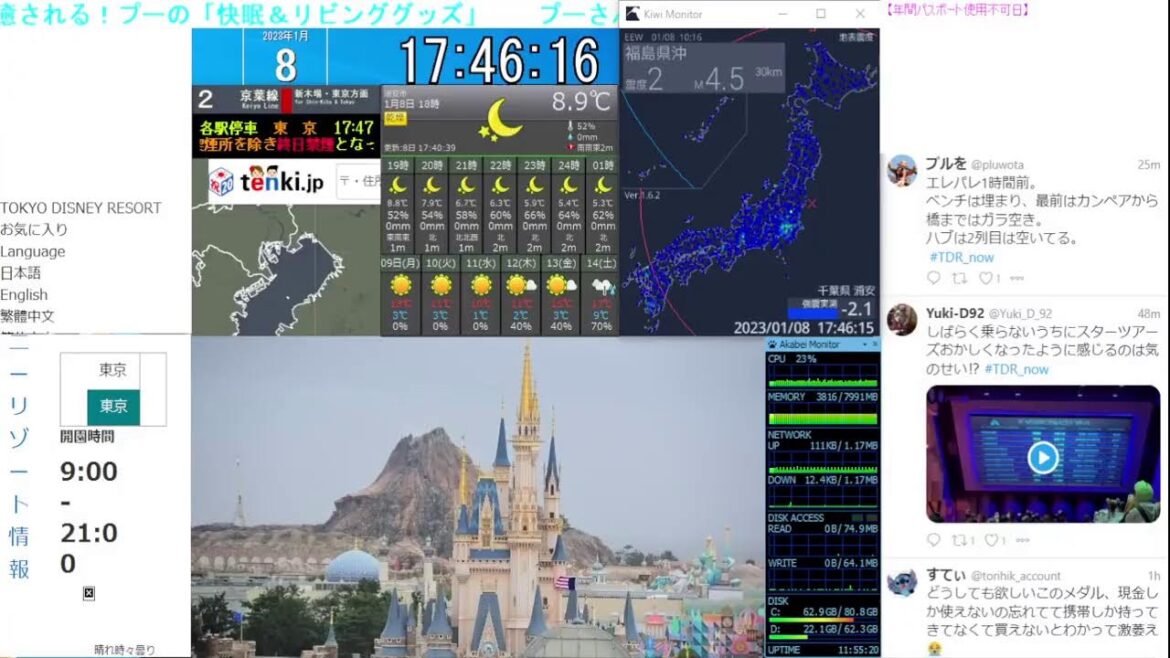Click the sunny weather icon for 09日(月)
This screenshot has width=1170, height=658.
pos(401,286)
